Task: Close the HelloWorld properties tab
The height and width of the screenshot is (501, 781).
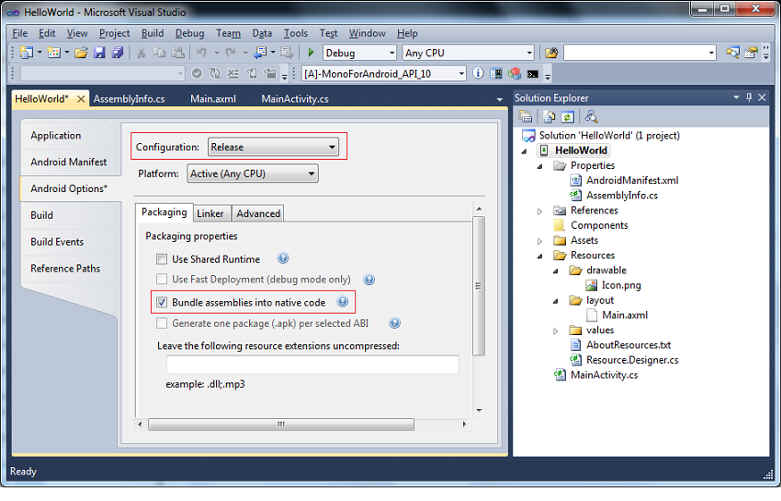Action: [x=80, y=99]
